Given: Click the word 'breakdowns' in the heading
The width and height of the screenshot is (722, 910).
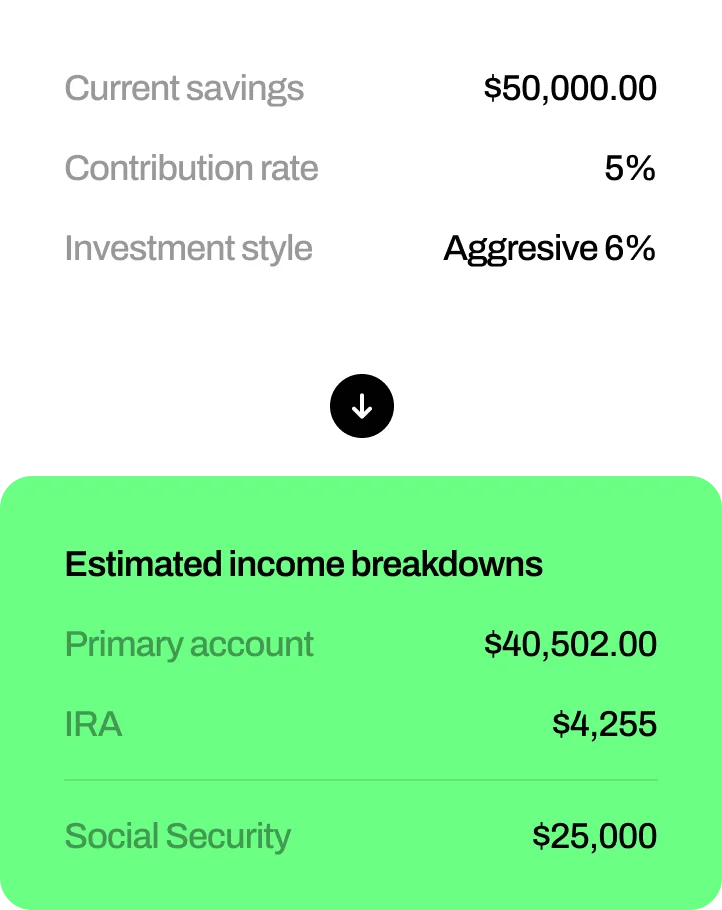Looking at the screenshot, I should pos(446,564).
